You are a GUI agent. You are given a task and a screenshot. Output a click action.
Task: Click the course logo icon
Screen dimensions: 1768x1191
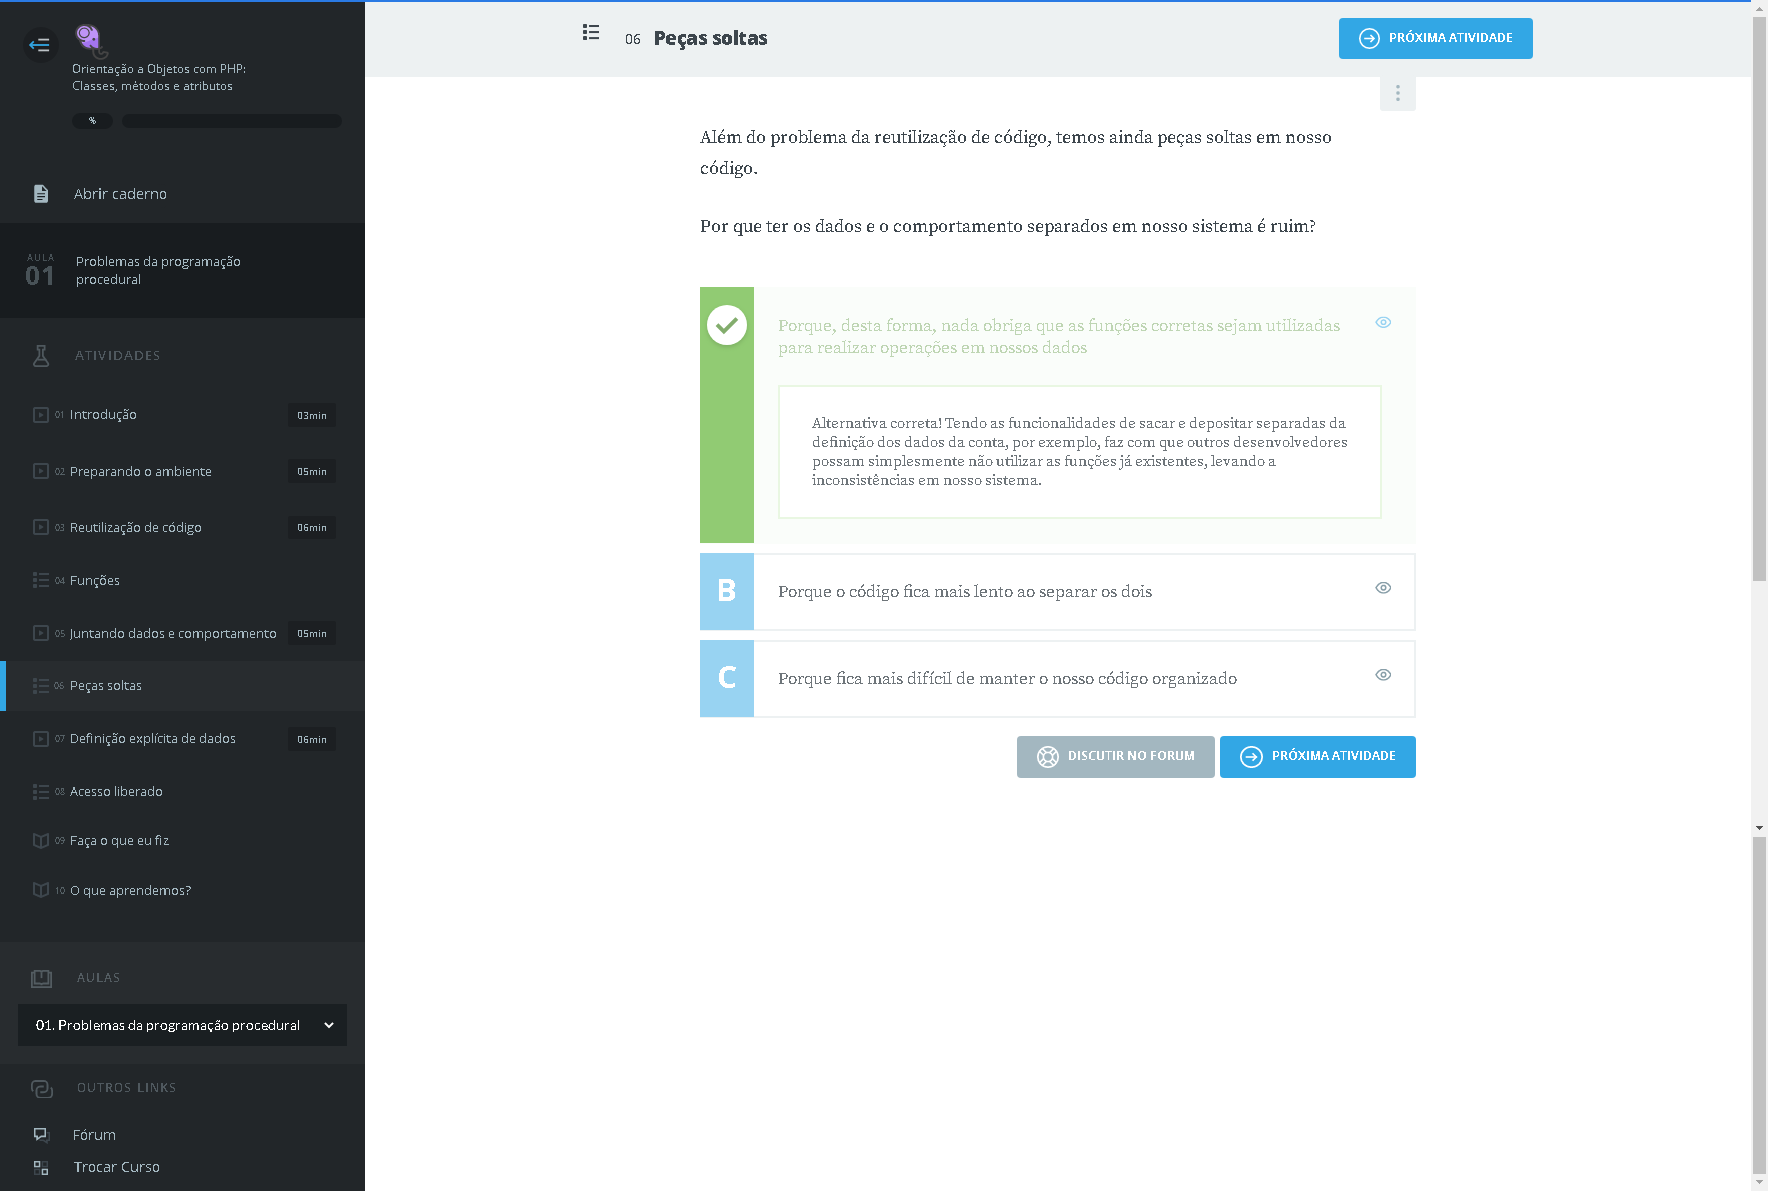90,39
